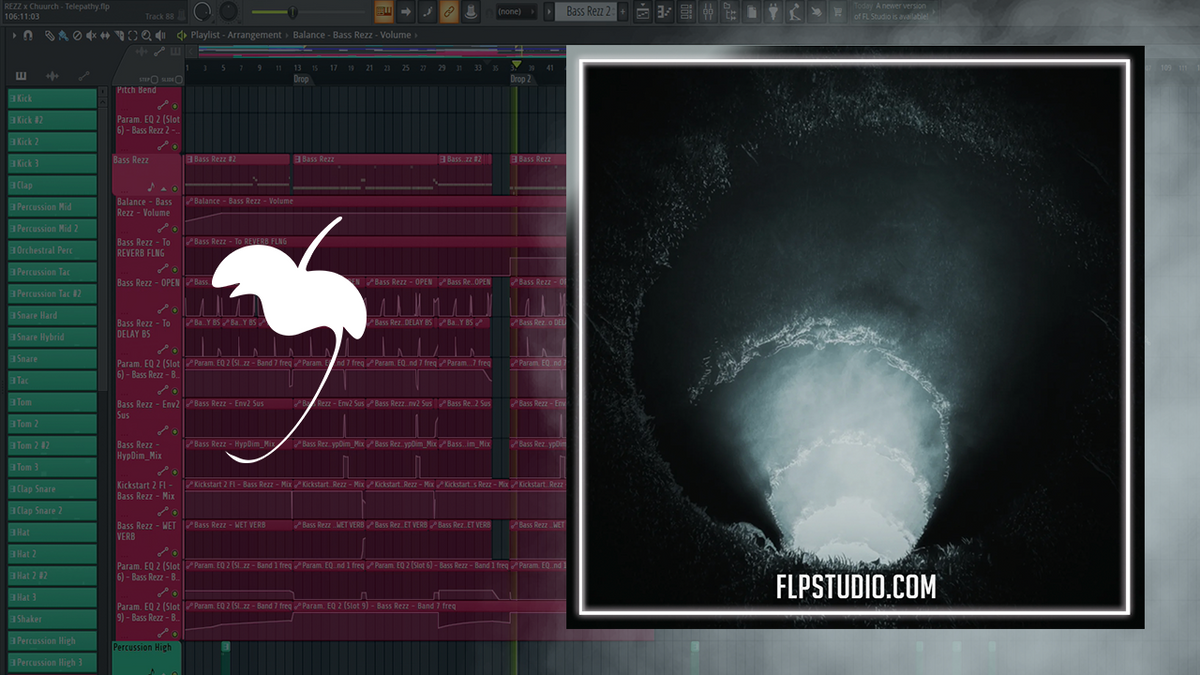This screenshot has width=1200, height=675.
Task: Select the Zoom magnifier tool
Action: point(146,36)
